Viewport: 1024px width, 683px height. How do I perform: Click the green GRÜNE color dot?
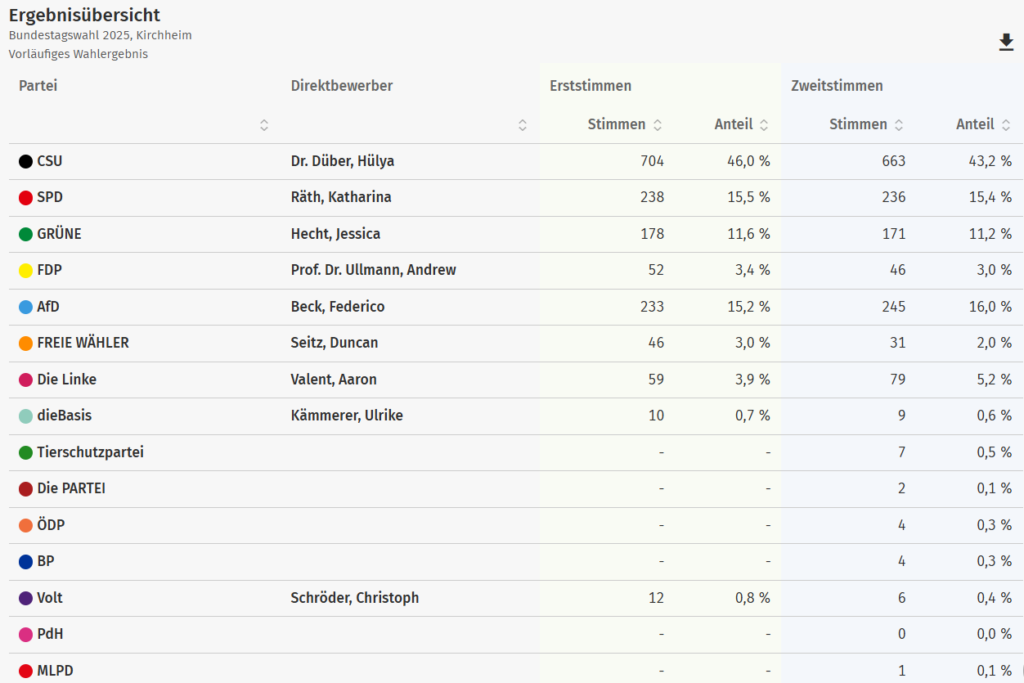tap(25, 234)
